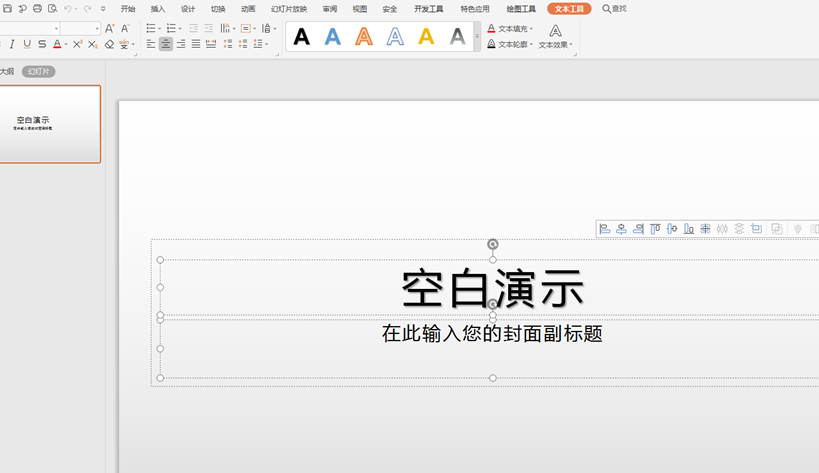Open the quick access toolbar customize dropdown
Screen dimensions: 819x473
[103, 8]
